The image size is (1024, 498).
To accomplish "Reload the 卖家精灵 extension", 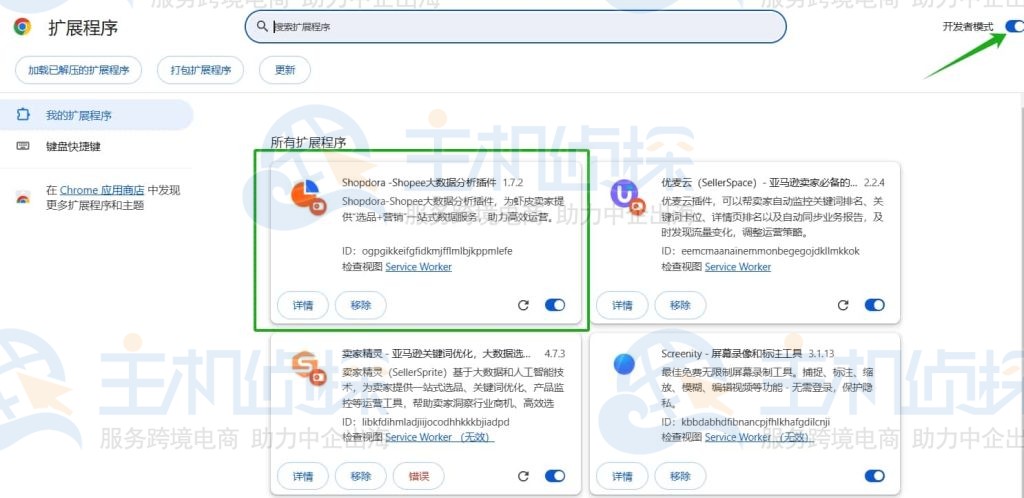I will pyautogui.click(x=523, y=476).
